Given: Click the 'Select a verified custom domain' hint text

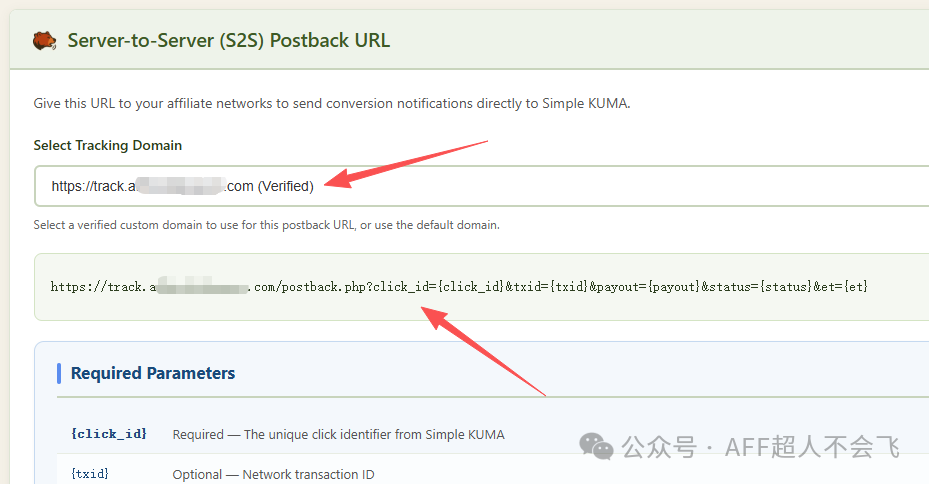Looking at the screenshot, I should [267, 225].
